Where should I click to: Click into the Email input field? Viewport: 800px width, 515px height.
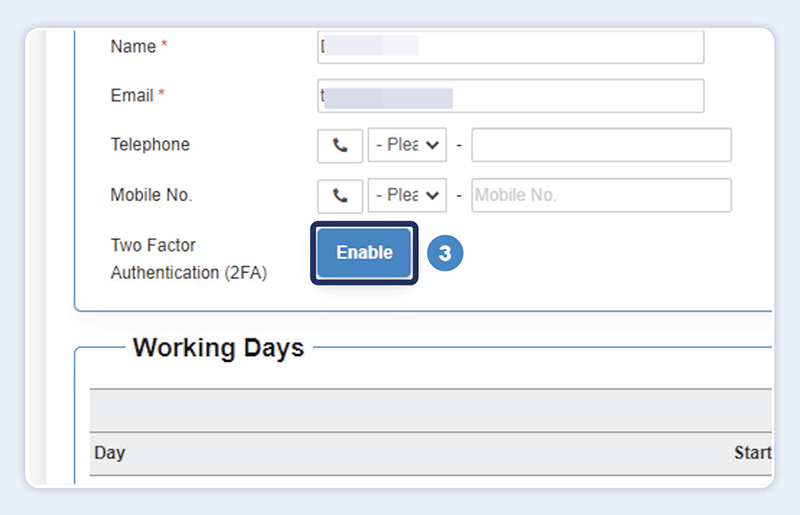[510, 96]
